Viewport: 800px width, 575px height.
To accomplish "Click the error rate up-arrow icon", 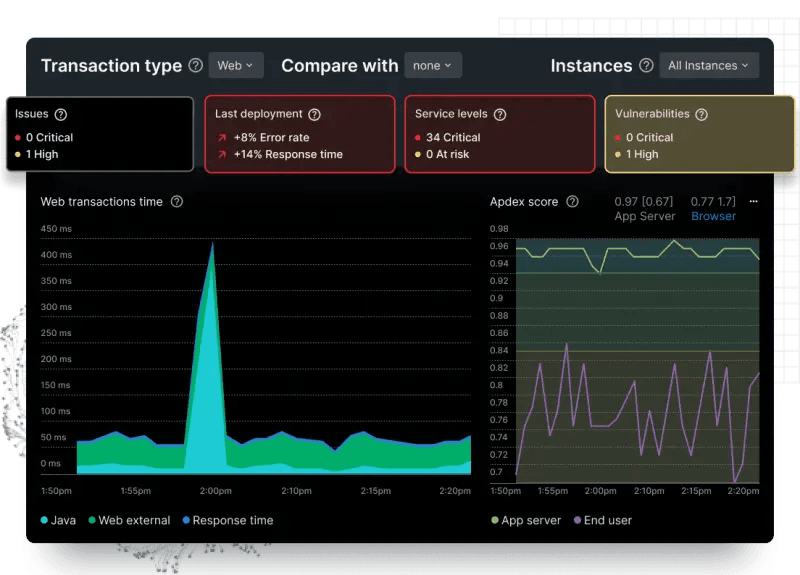I will point(222,138).
